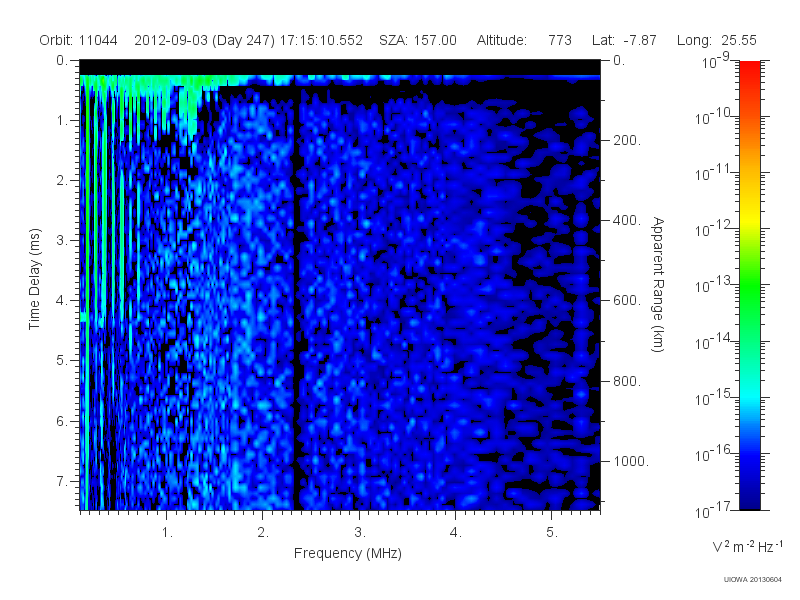Click the date '2012-09-03 (Day 247)' text

pos(205,40)
